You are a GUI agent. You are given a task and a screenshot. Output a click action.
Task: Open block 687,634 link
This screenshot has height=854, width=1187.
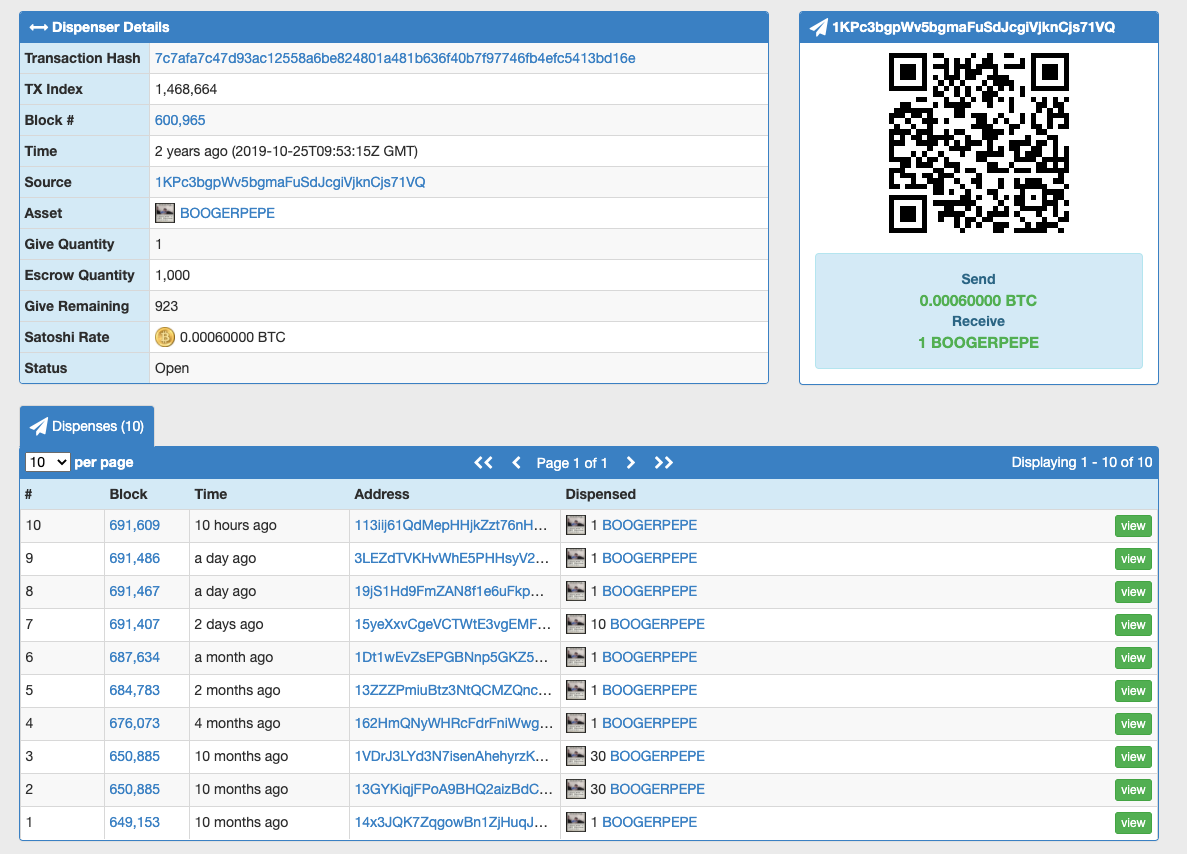[135, 657]
